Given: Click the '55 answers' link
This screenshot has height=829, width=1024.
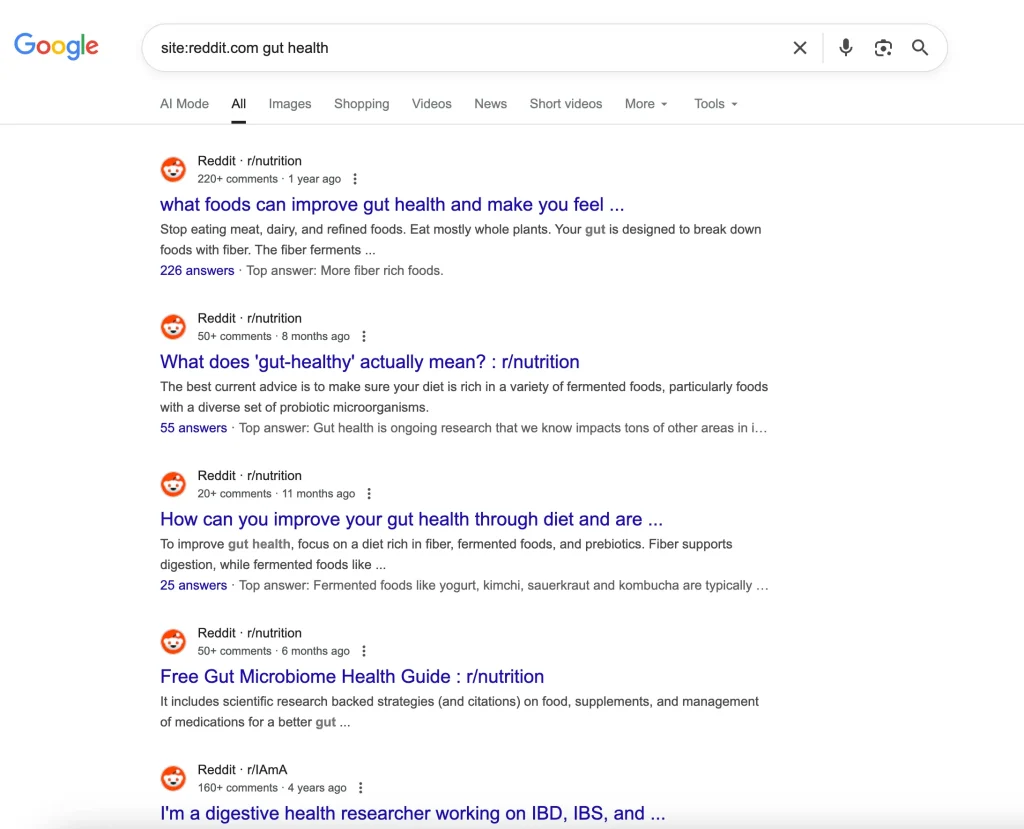Looking at the screenshot, I should tap(193, 428).
